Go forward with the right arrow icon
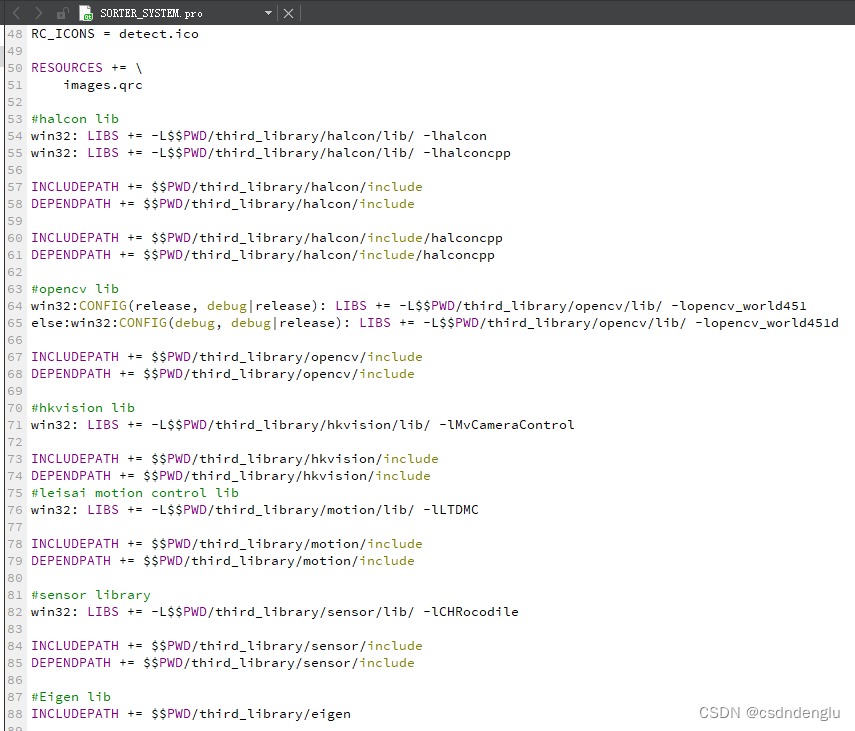The width and height of the screenshot is (855, 731). pos(39,13)
